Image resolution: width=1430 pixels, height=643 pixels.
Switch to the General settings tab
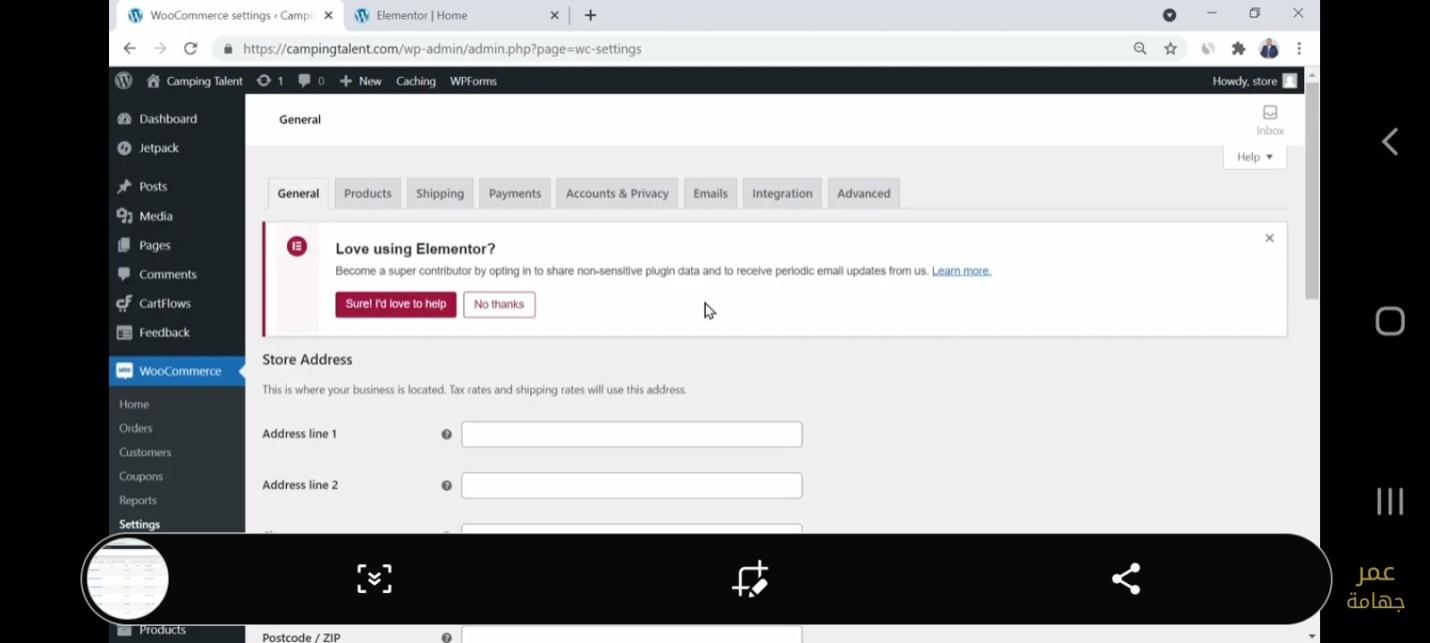point(298,194)
